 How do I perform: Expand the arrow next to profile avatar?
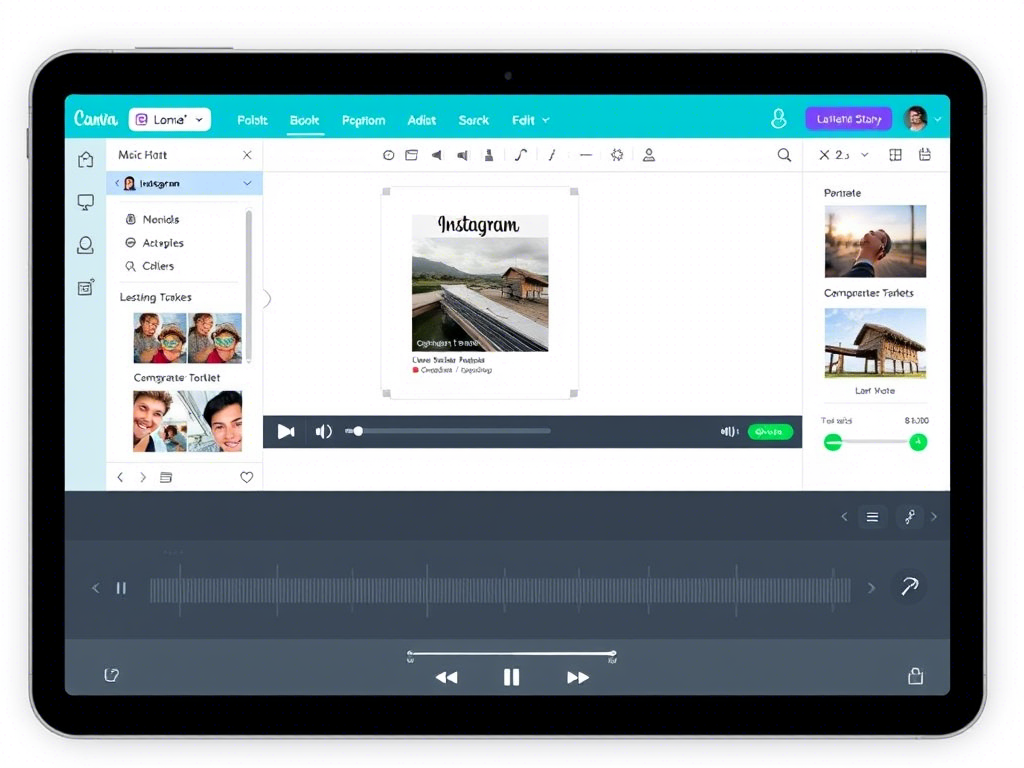tap(938, 120)
